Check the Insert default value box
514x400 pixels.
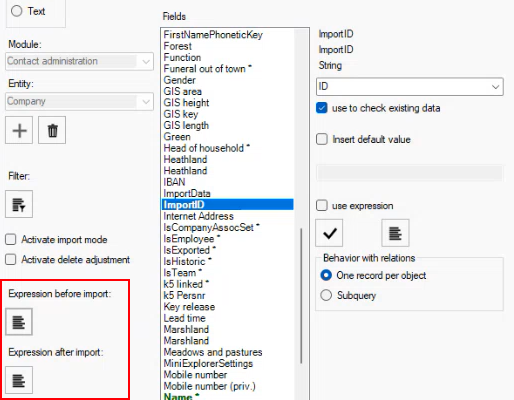coord(322,139)
